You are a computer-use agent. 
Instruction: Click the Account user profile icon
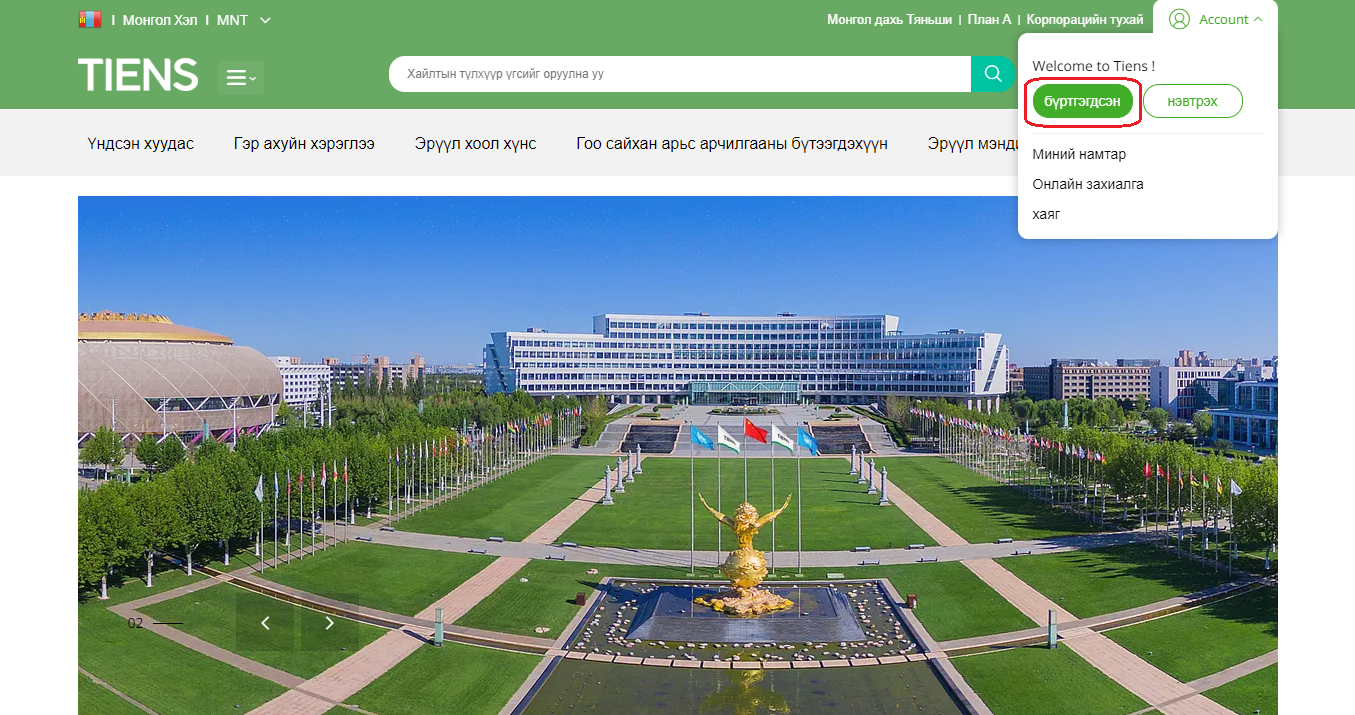coord(1179,19)
